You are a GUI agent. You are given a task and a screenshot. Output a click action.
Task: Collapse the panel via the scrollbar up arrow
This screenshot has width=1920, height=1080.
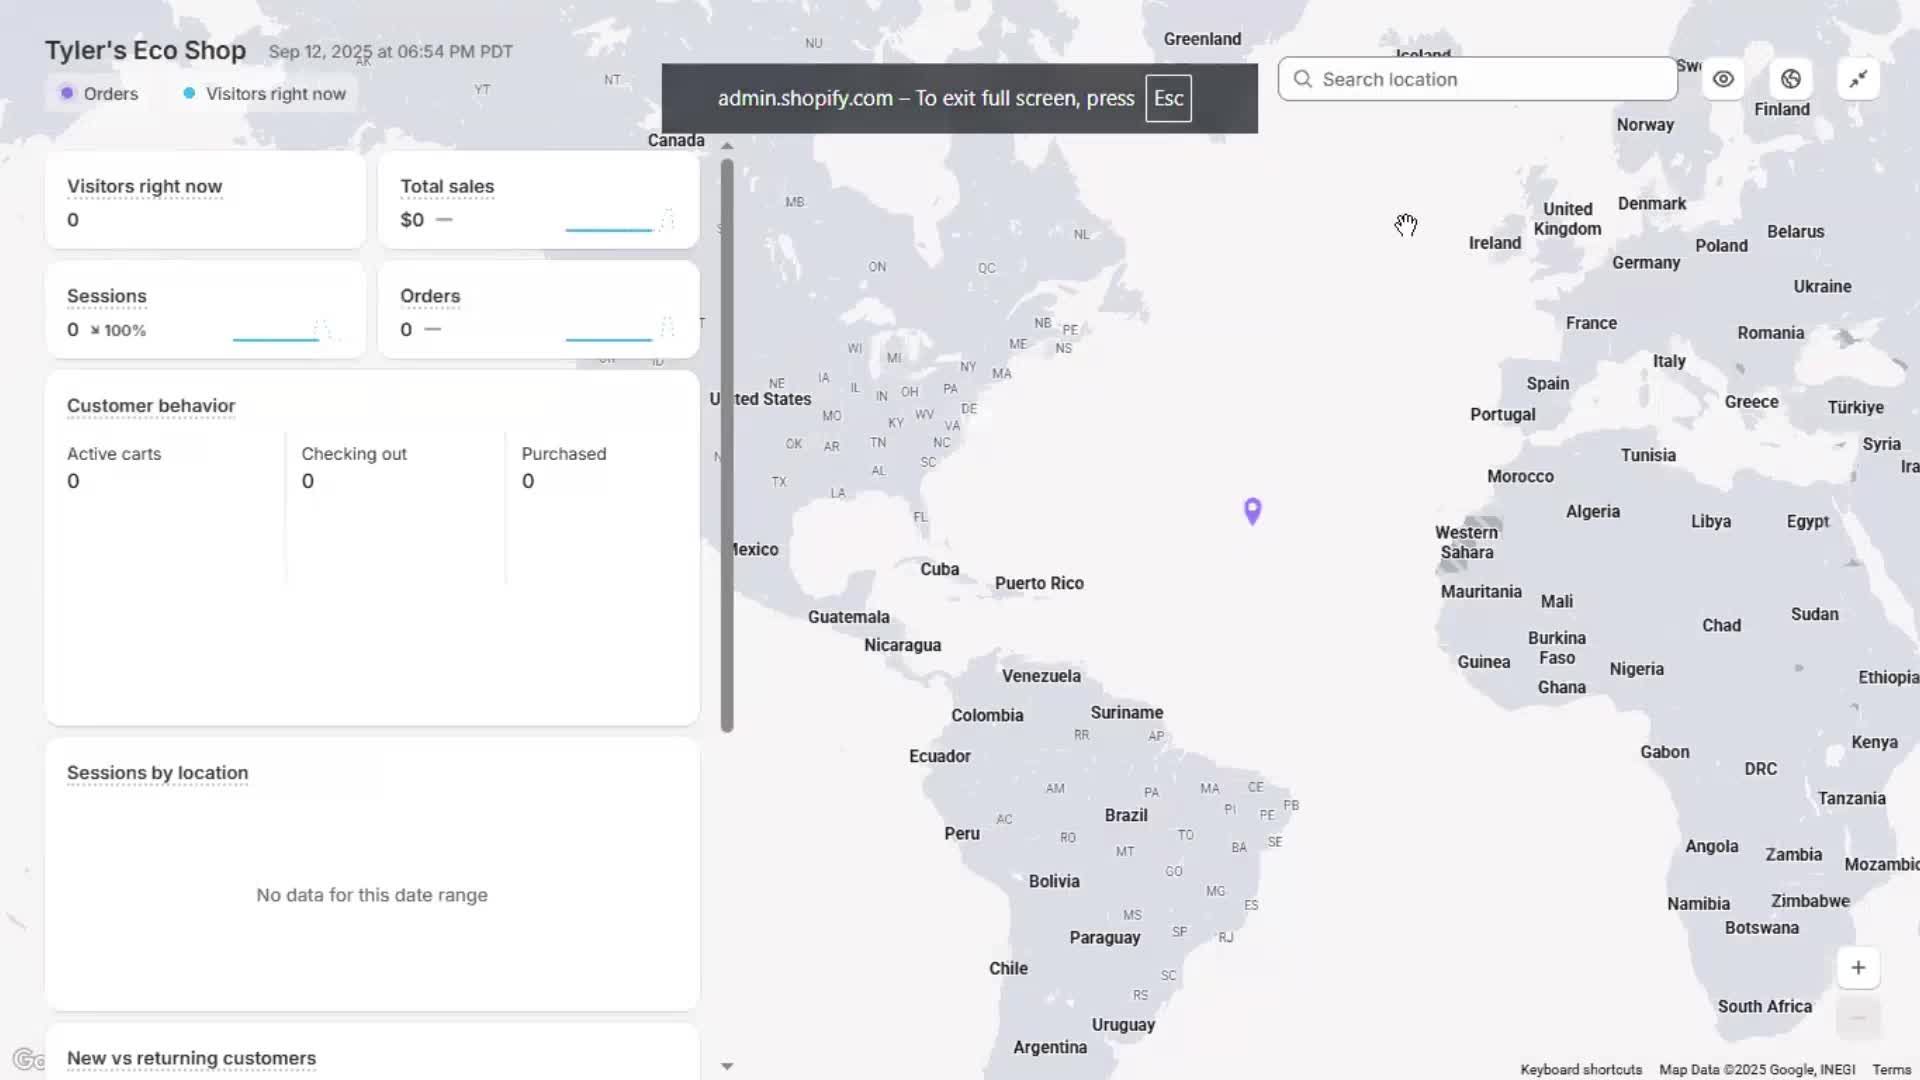[x=727, y=145]
